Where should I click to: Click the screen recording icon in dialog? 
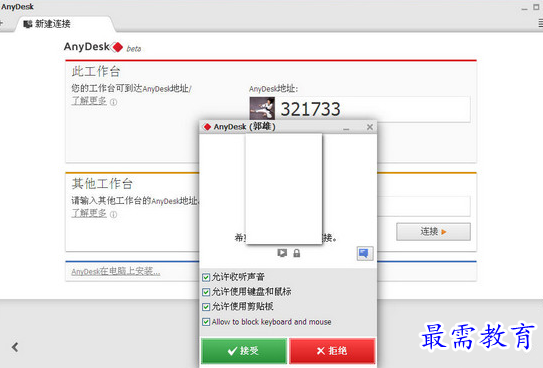coord(282,253)
